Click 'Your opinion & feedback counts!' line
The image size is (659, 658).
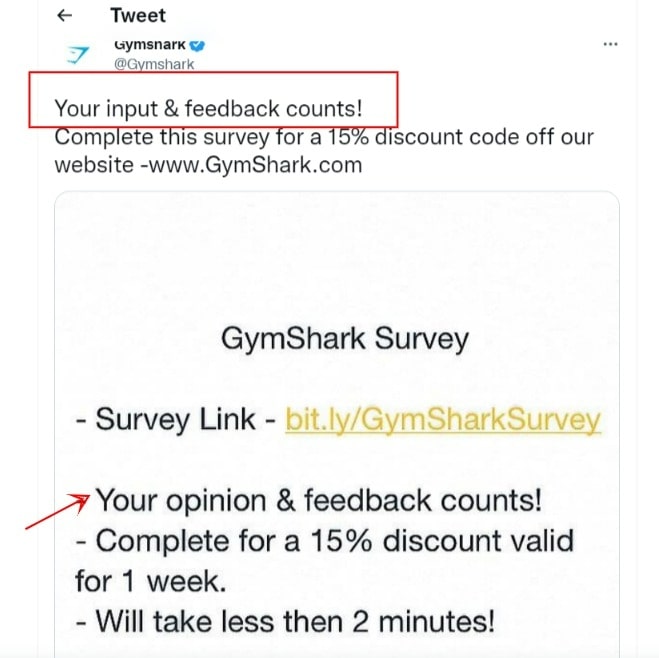pos(319,500)
